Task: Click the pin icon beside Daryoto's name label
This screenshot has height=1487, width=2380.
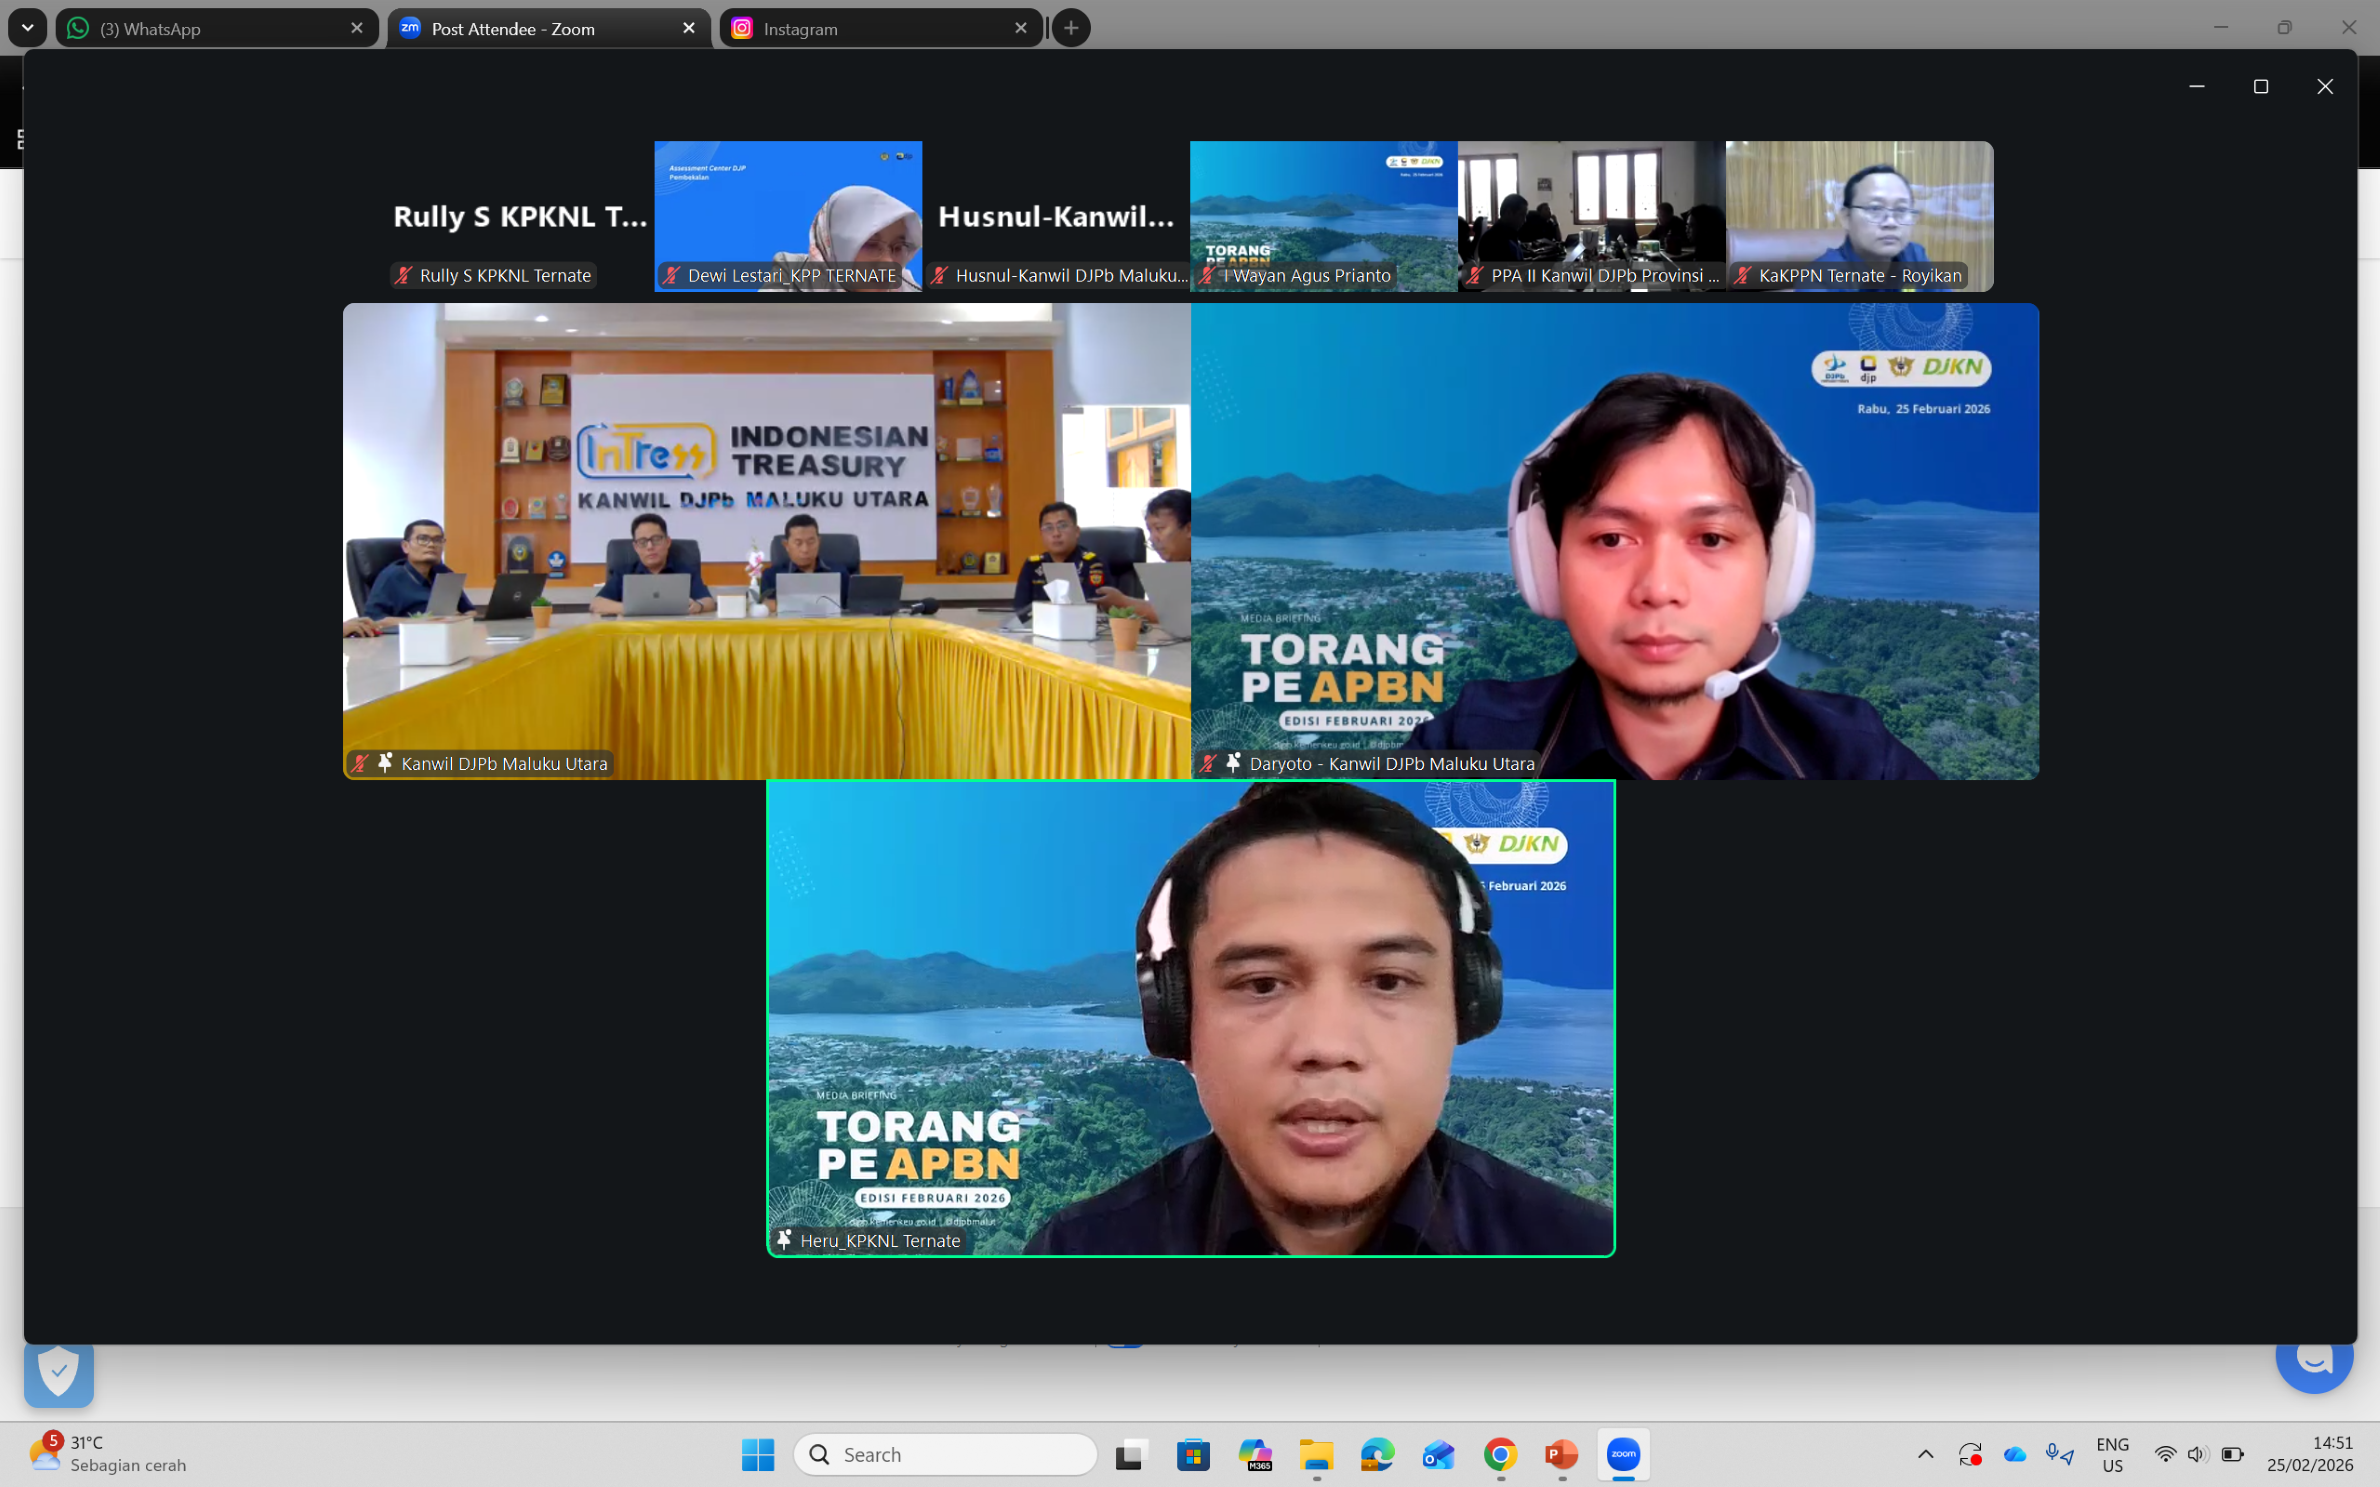Action: [1233, 763]
